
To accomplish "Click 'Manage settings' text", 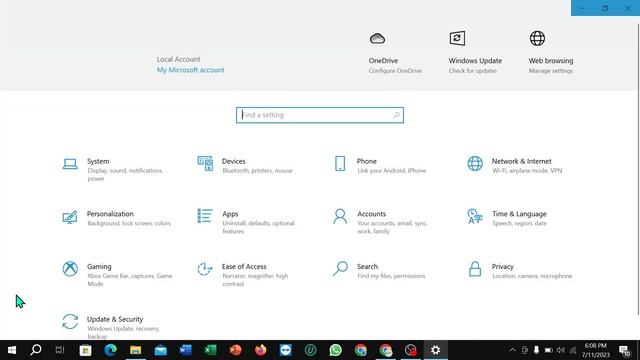I will pos(551,71).
